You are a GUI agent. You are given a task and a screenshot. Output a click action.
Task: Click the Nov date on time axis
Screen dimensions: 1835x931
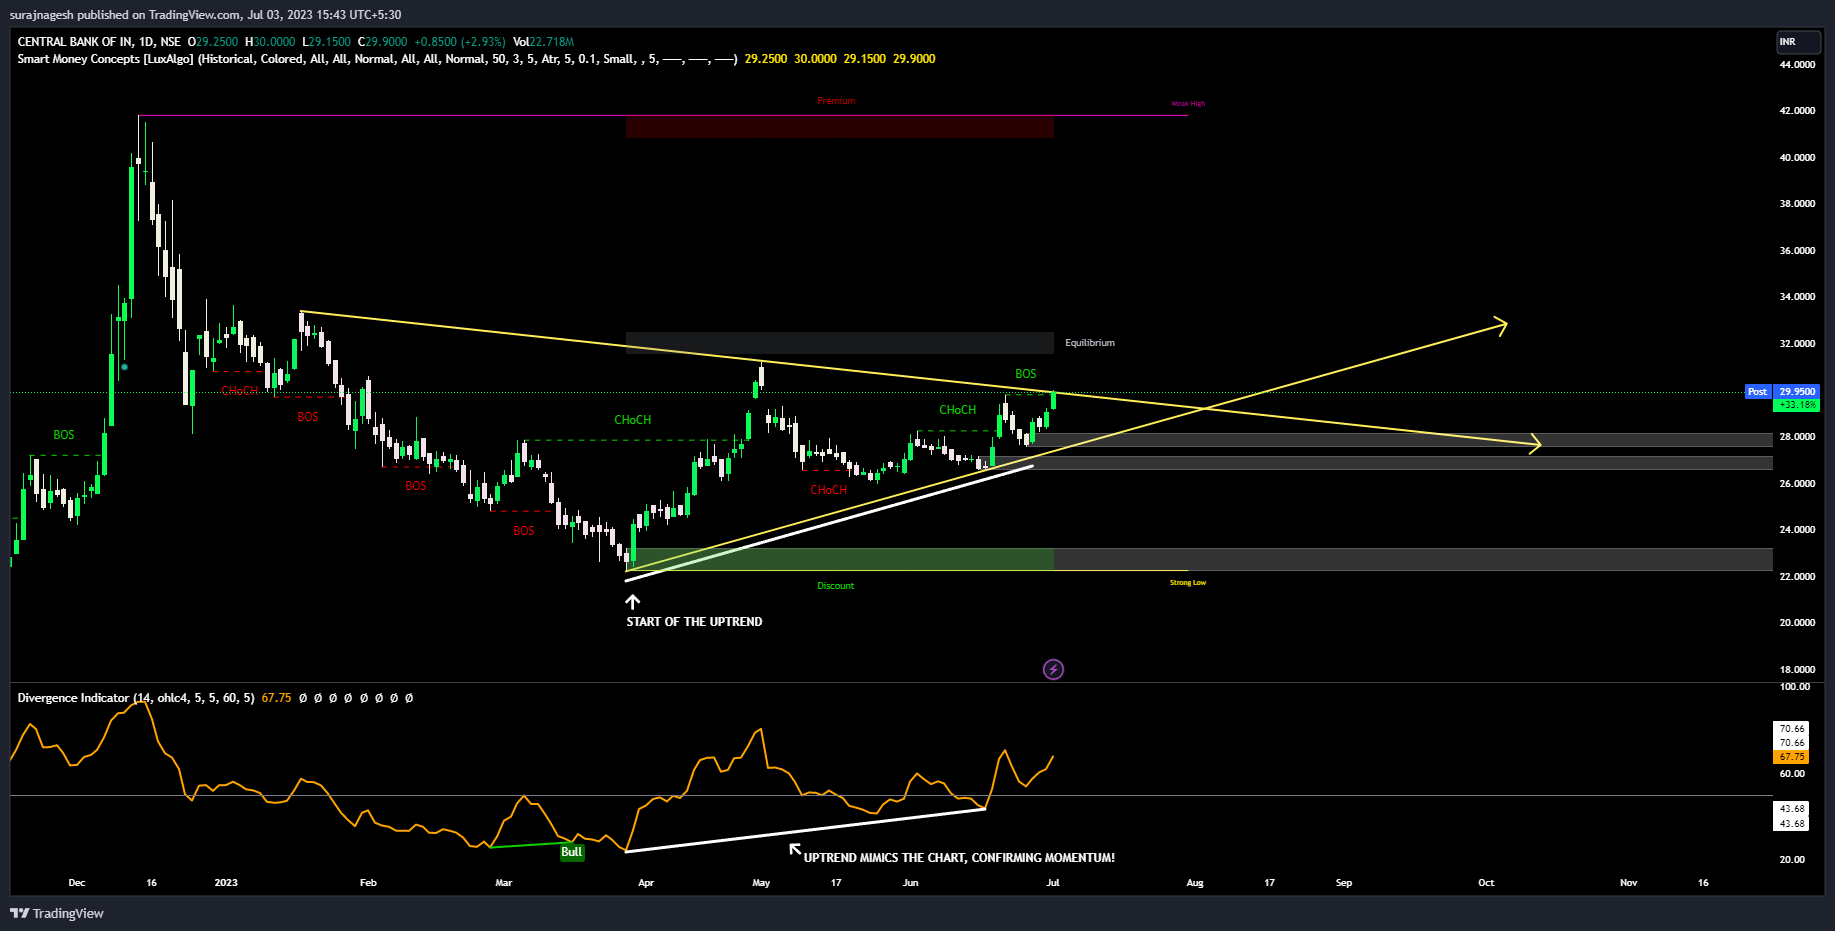pyautogui.click(x=1629, y=883)
